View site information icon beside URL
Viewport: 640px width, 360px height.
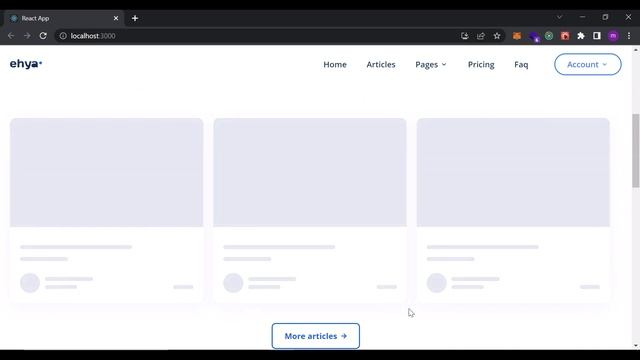tap(63, 36)
